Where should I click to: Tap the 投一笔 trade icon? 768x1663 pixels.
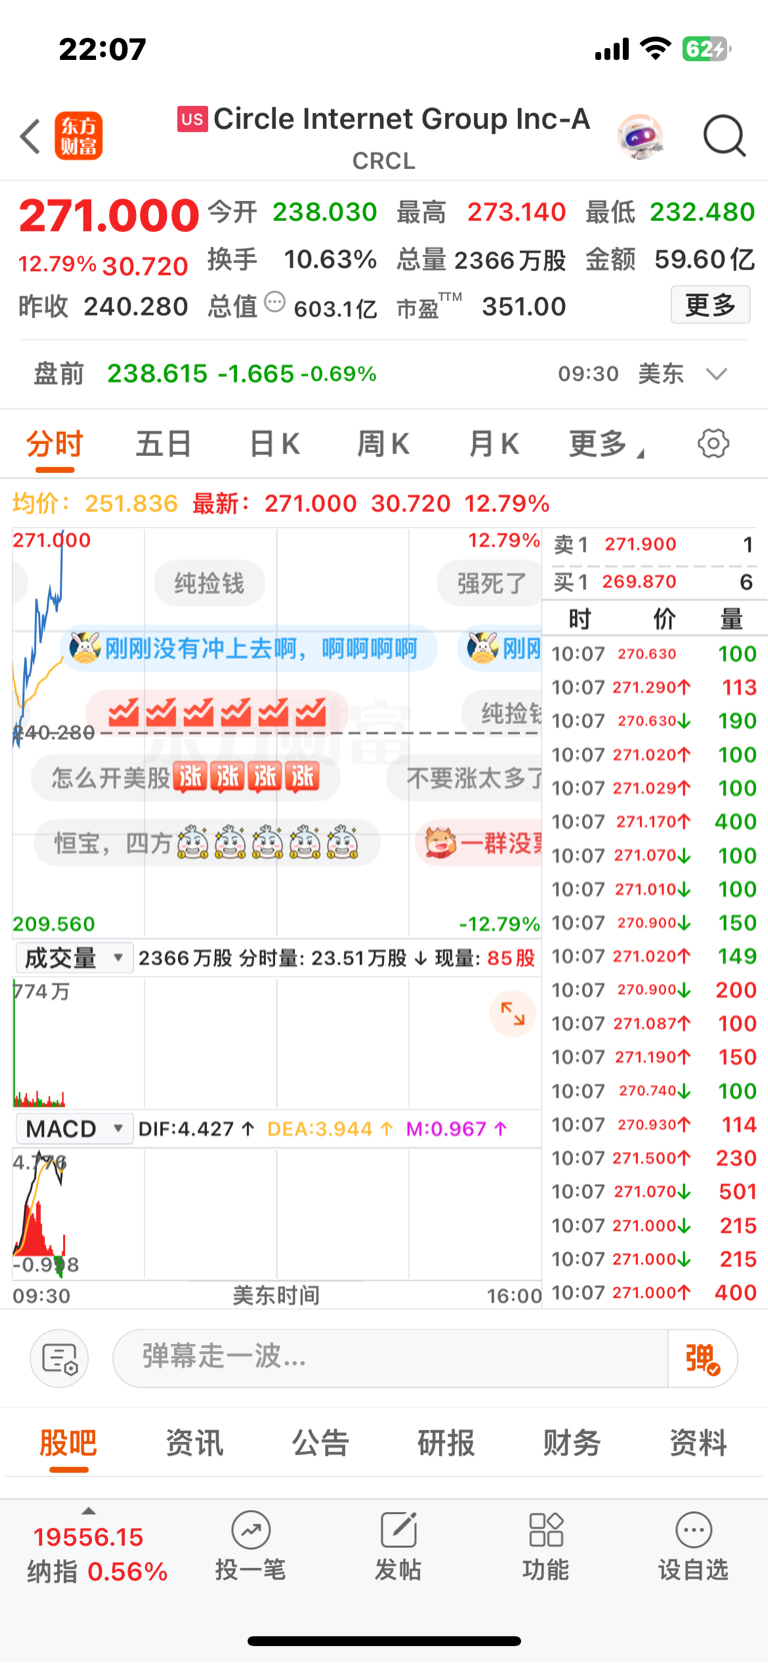250,1546
